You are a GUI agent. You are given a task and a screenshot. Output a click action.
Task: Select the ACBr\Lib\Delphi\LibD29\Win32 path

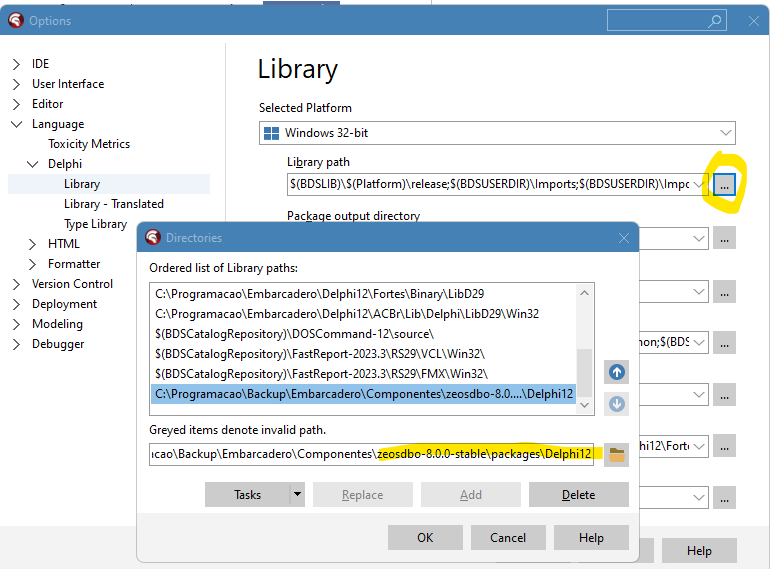coord(363,314)
